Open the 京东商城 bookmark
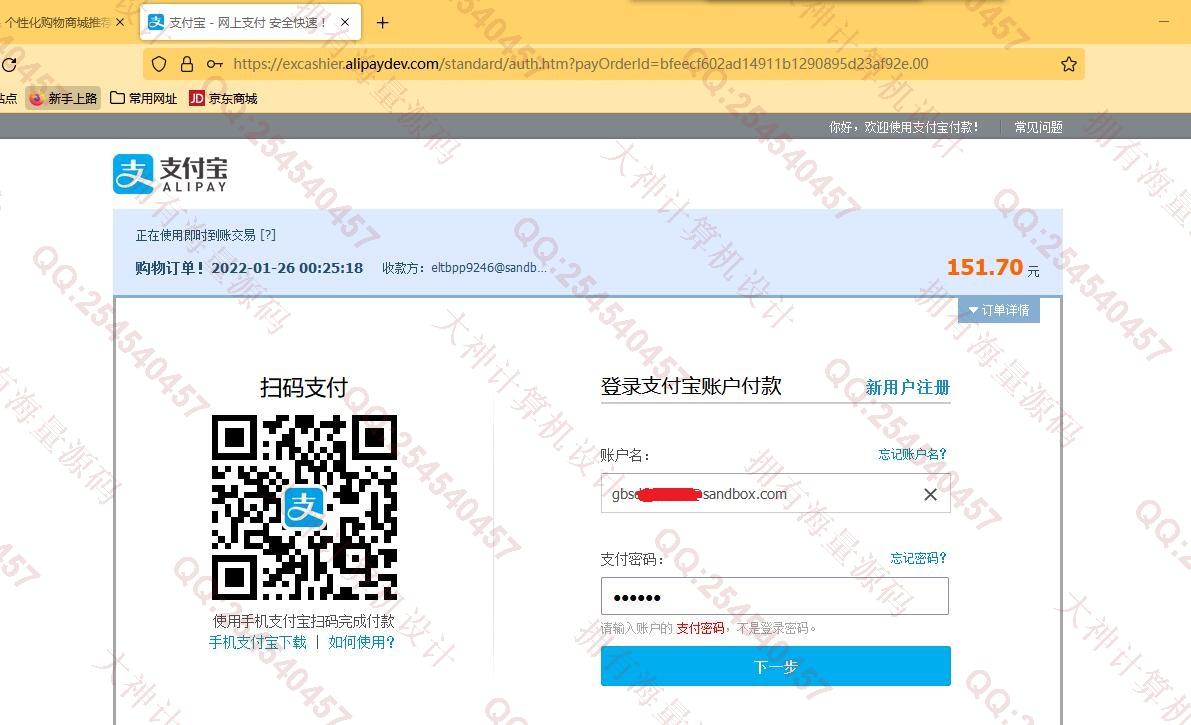The image size is (1191, 725). pyautogui.click(x=223, y=98)
